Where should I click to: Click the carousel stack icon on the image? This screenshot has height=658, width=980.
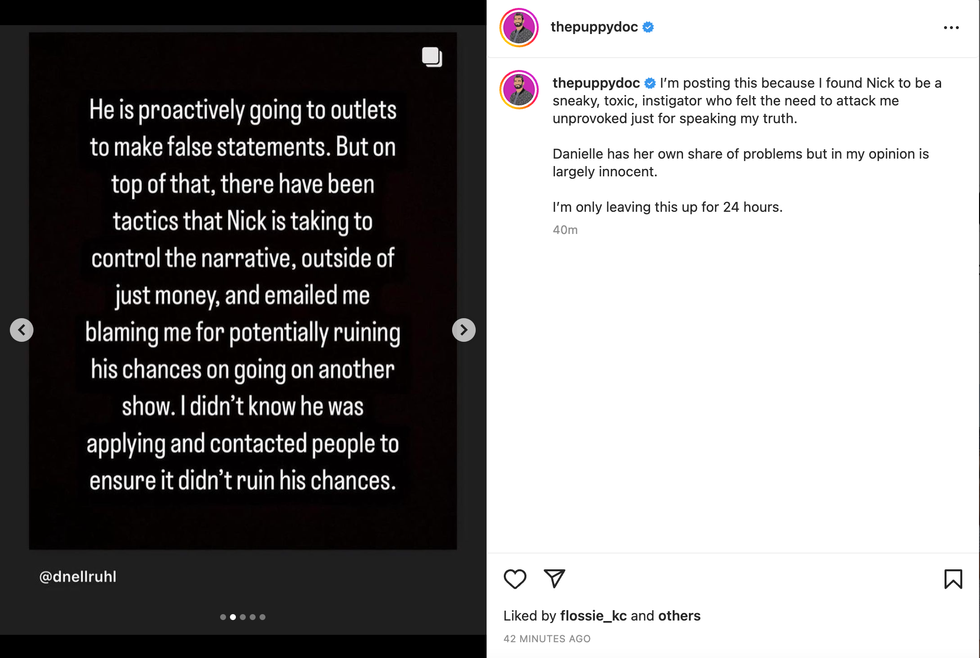coord(432,57)
